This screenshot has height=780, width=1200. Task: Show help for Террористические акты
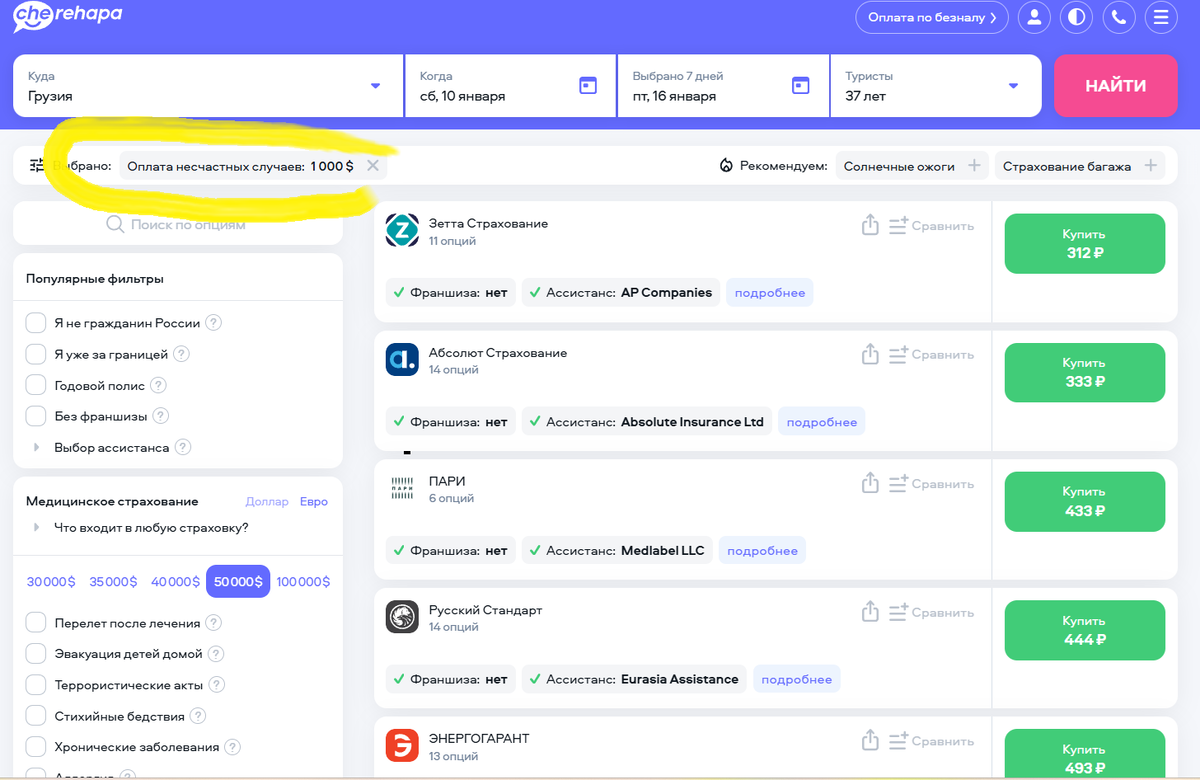click(216, 685)
